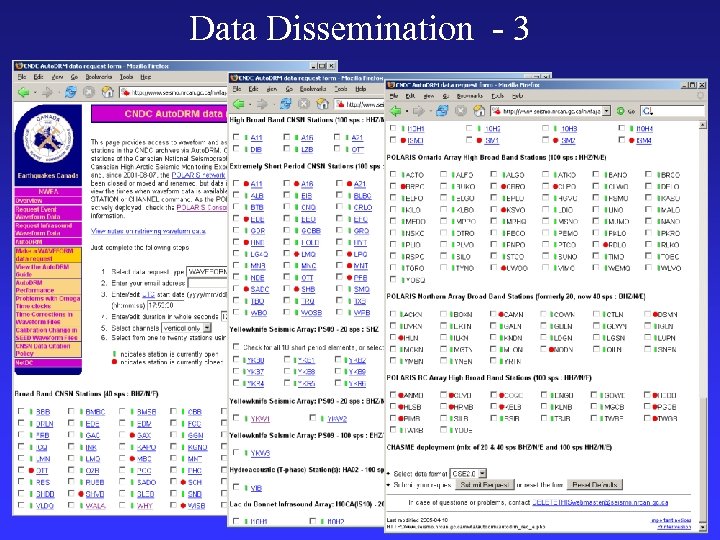Open Back history dropdown arrow in right window

(x=406, y=112)
